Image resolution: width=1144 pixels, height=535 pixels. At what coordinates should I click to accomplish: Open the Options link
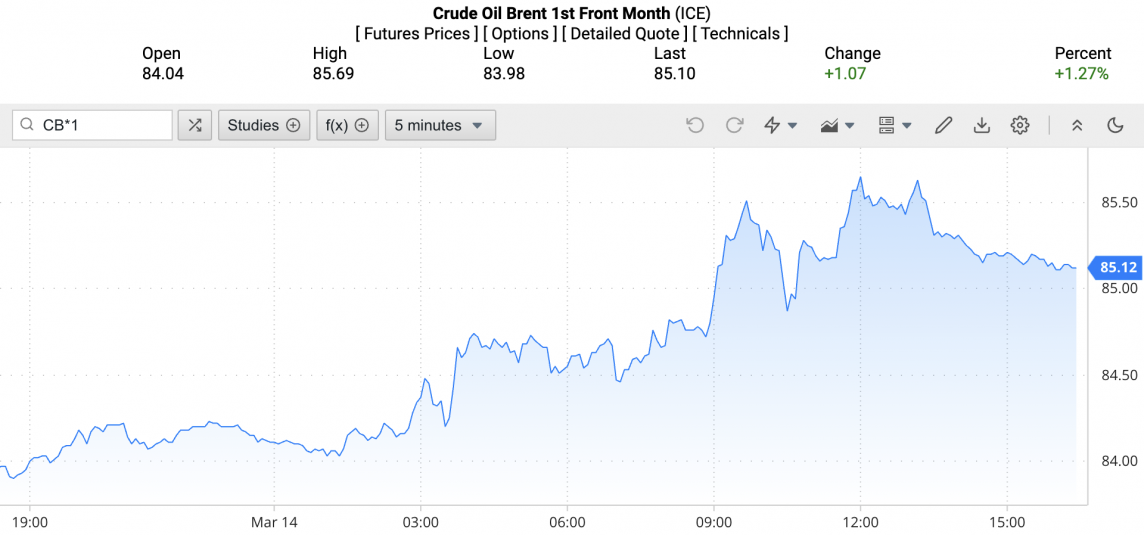click(520, 33)
